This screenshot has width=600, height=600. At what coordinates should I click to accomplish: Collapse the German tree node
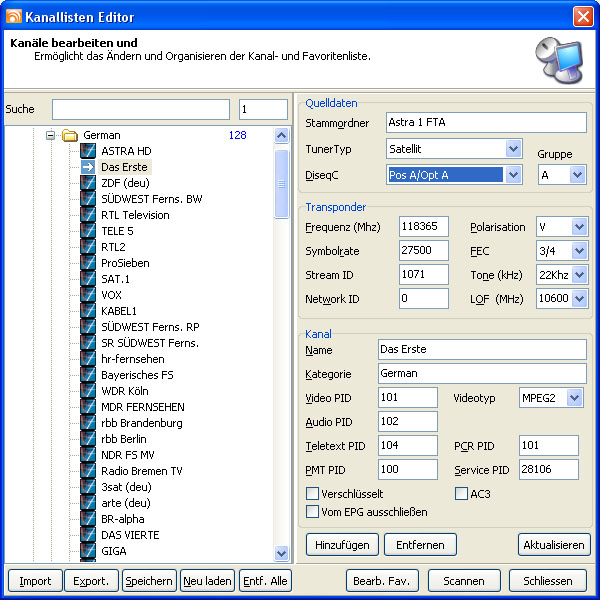pos(50,135)
